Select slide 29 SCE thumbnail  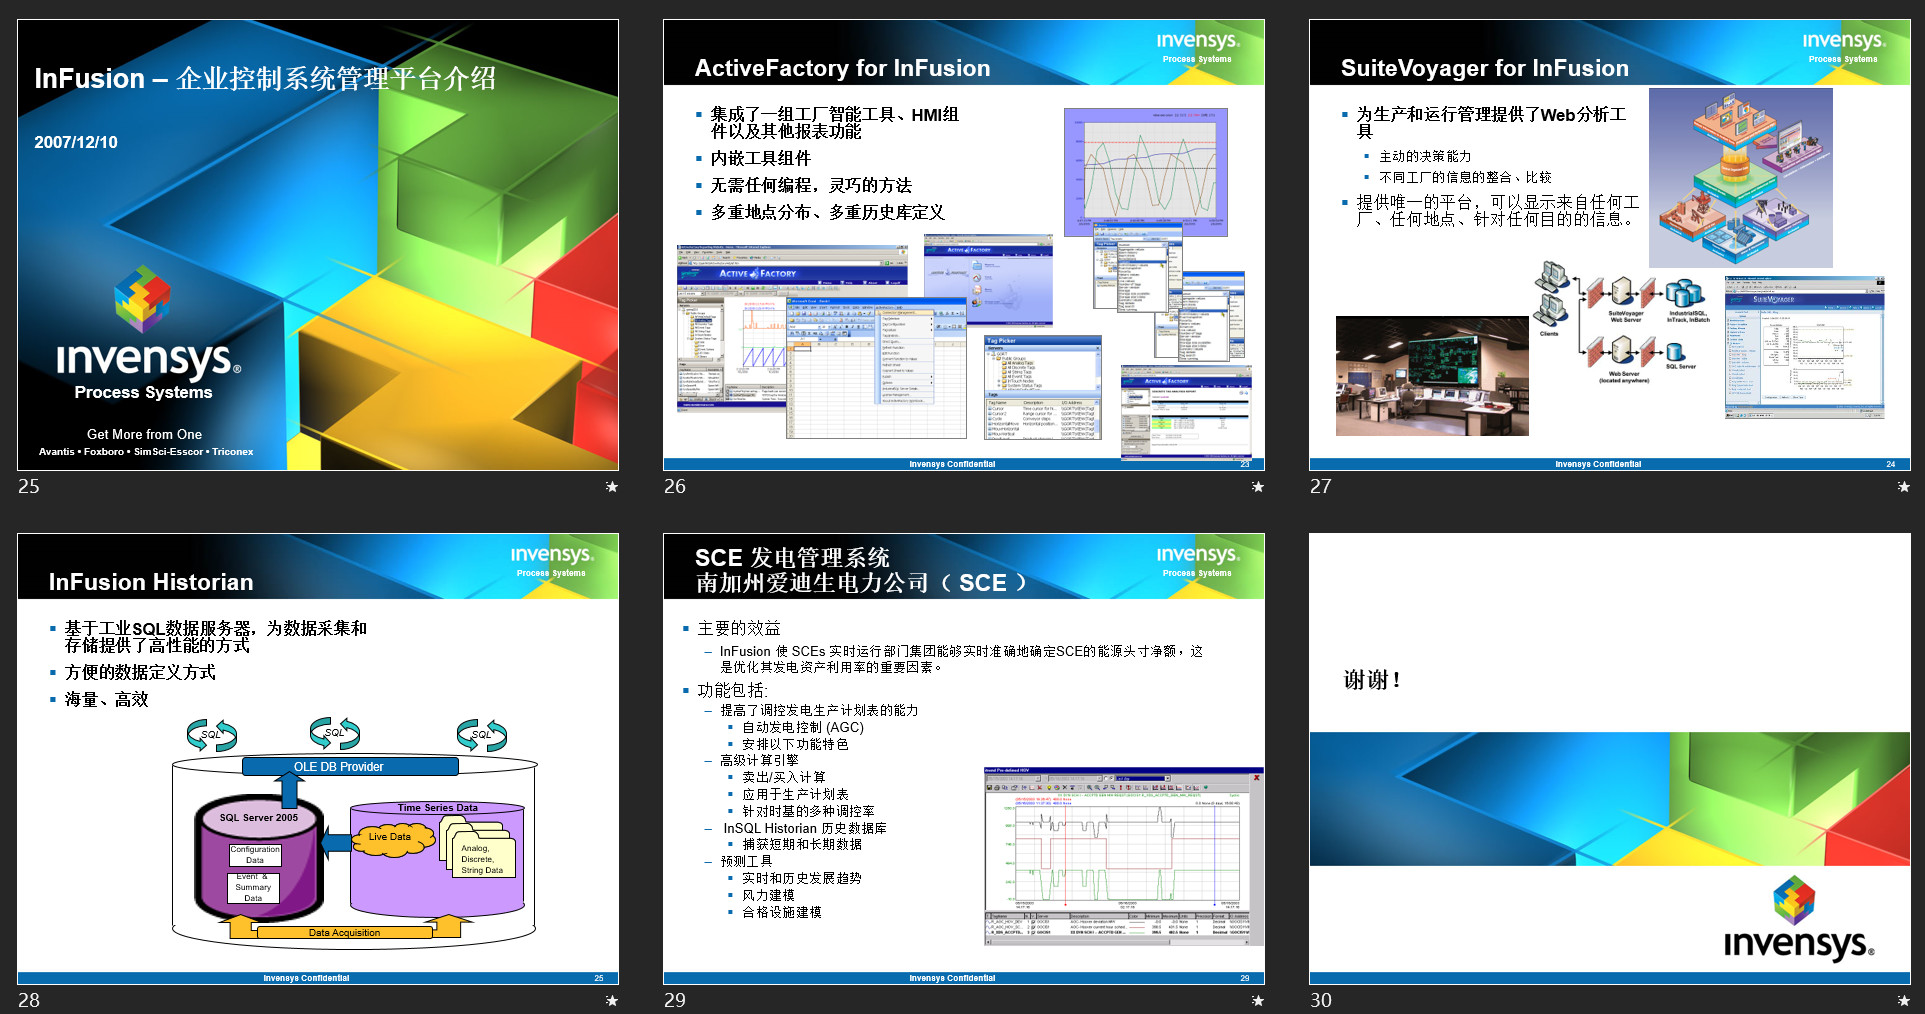coord(964,759)
